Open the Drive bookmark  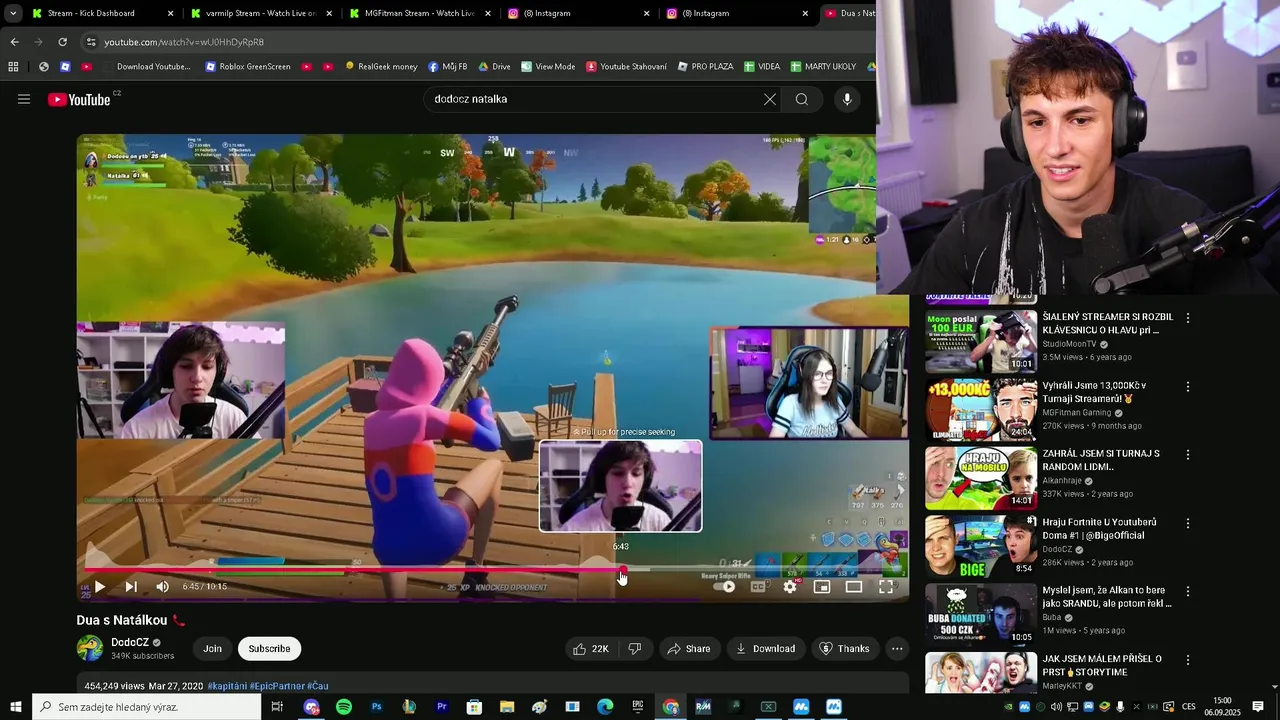495,67
